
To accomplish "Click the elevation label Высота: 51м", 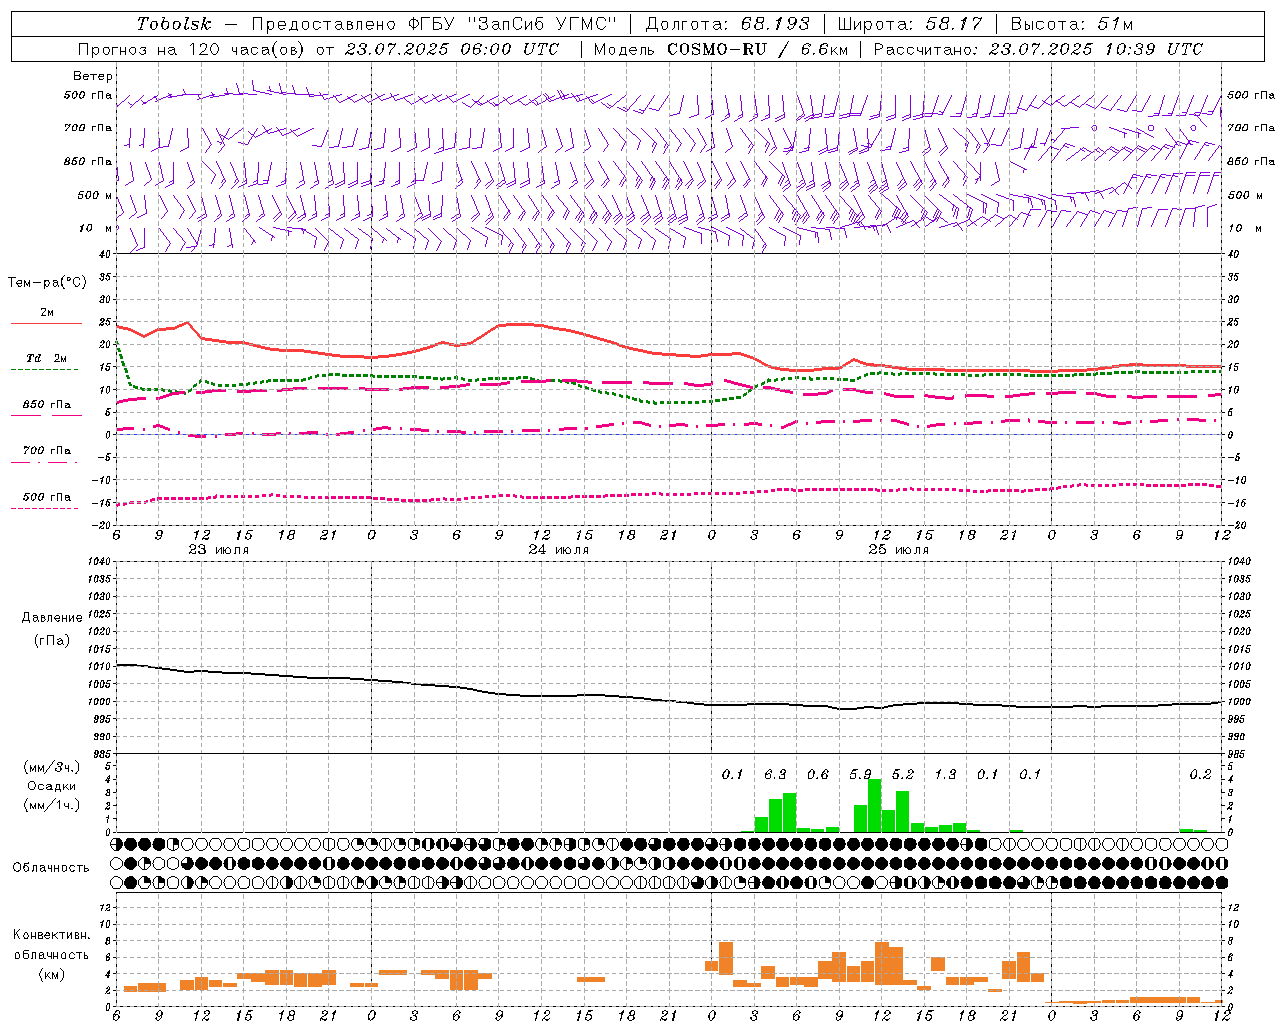I will [x=1072, y=24].
